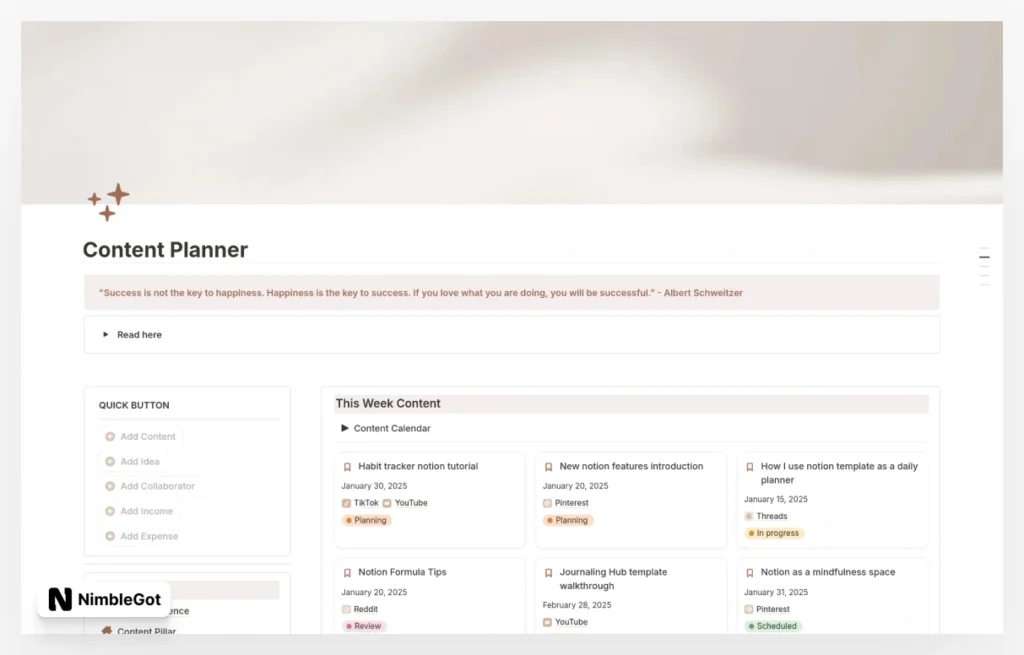Viewport: 1024px width, 655px height.
Task: Click the Review status tag
Action: (x=364, y=626)
